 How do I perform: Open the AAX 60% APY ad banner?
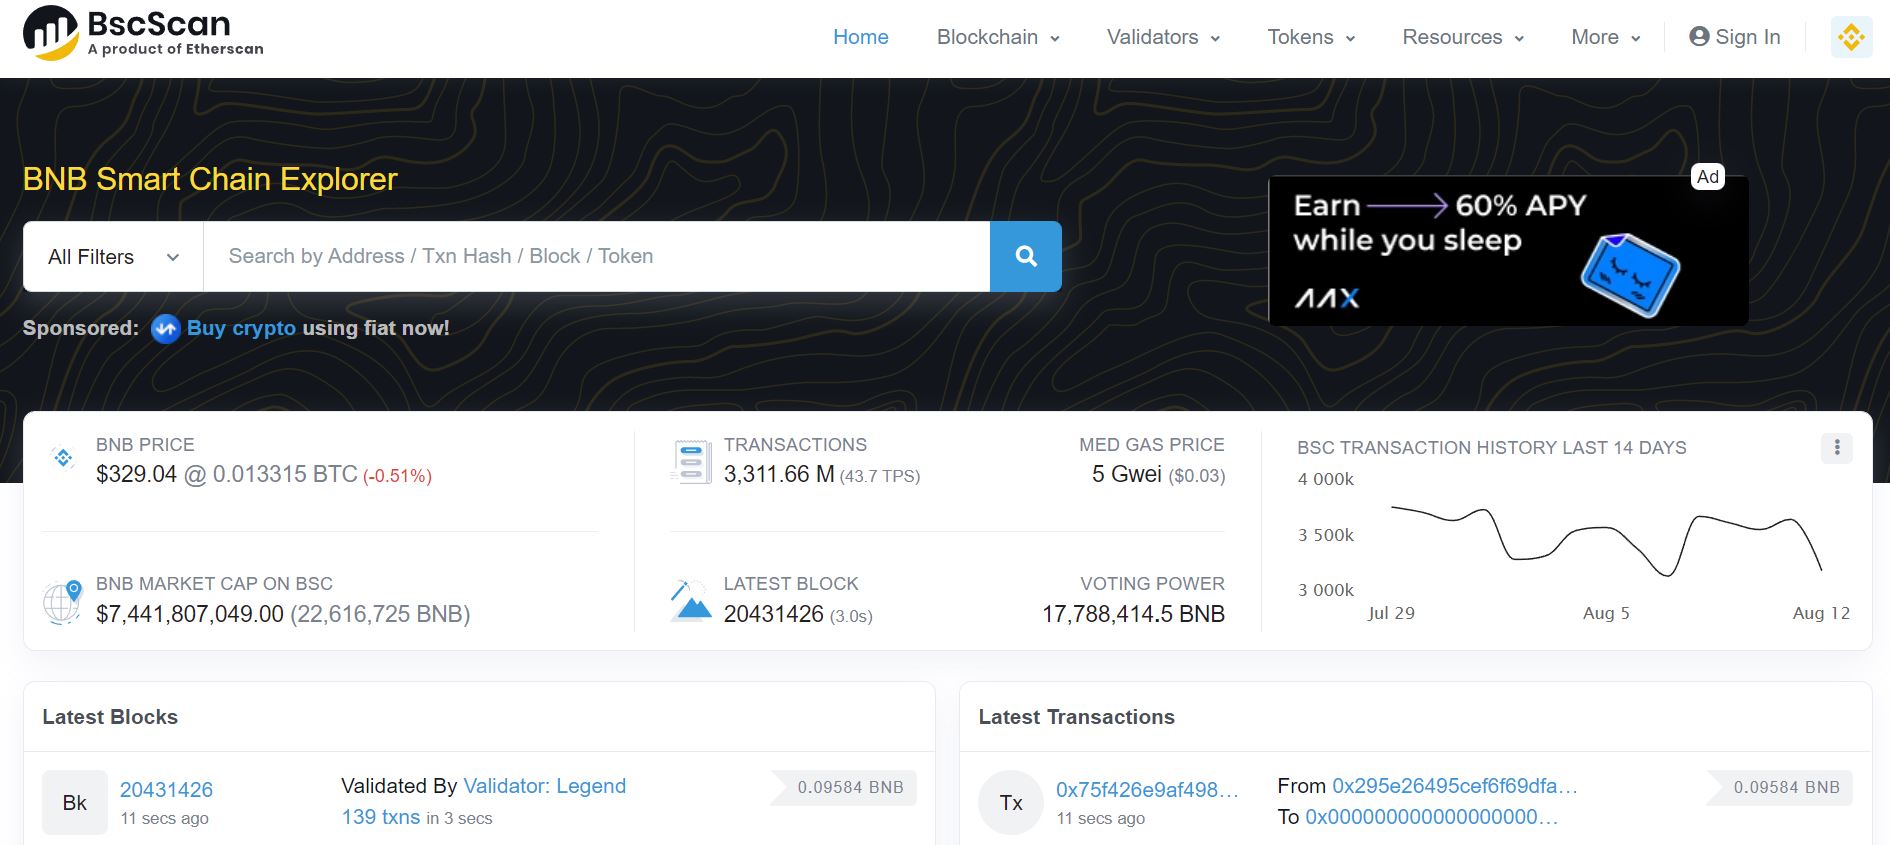click(x=1508, y=251)
